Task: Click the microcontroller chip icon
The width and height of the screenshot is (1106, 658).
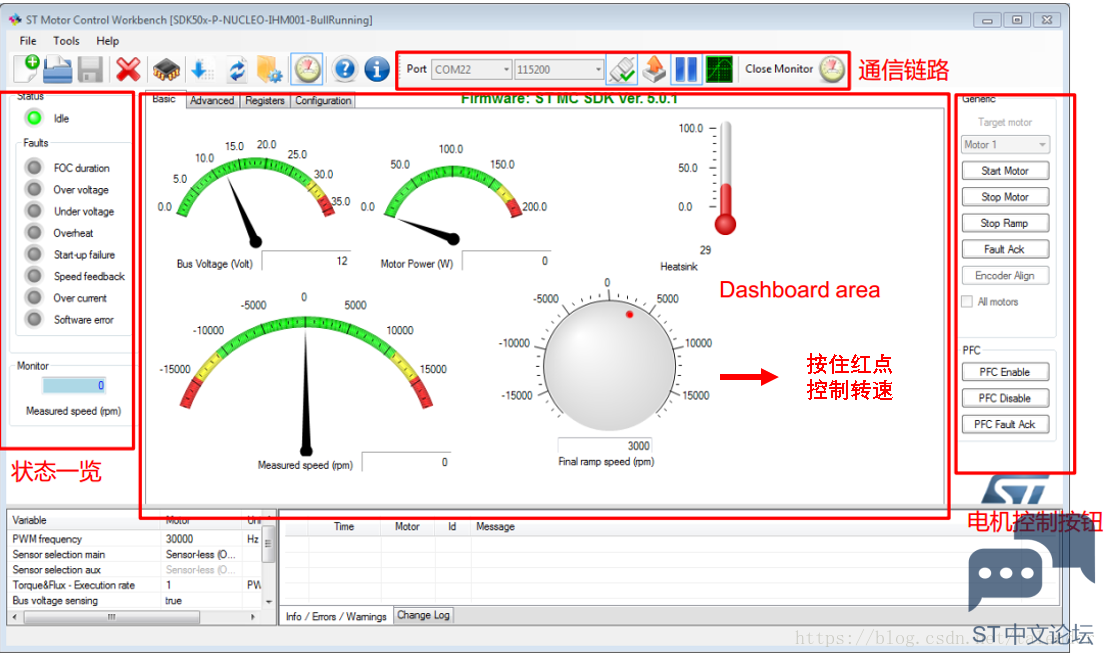Action: click(x=166, y=70)
